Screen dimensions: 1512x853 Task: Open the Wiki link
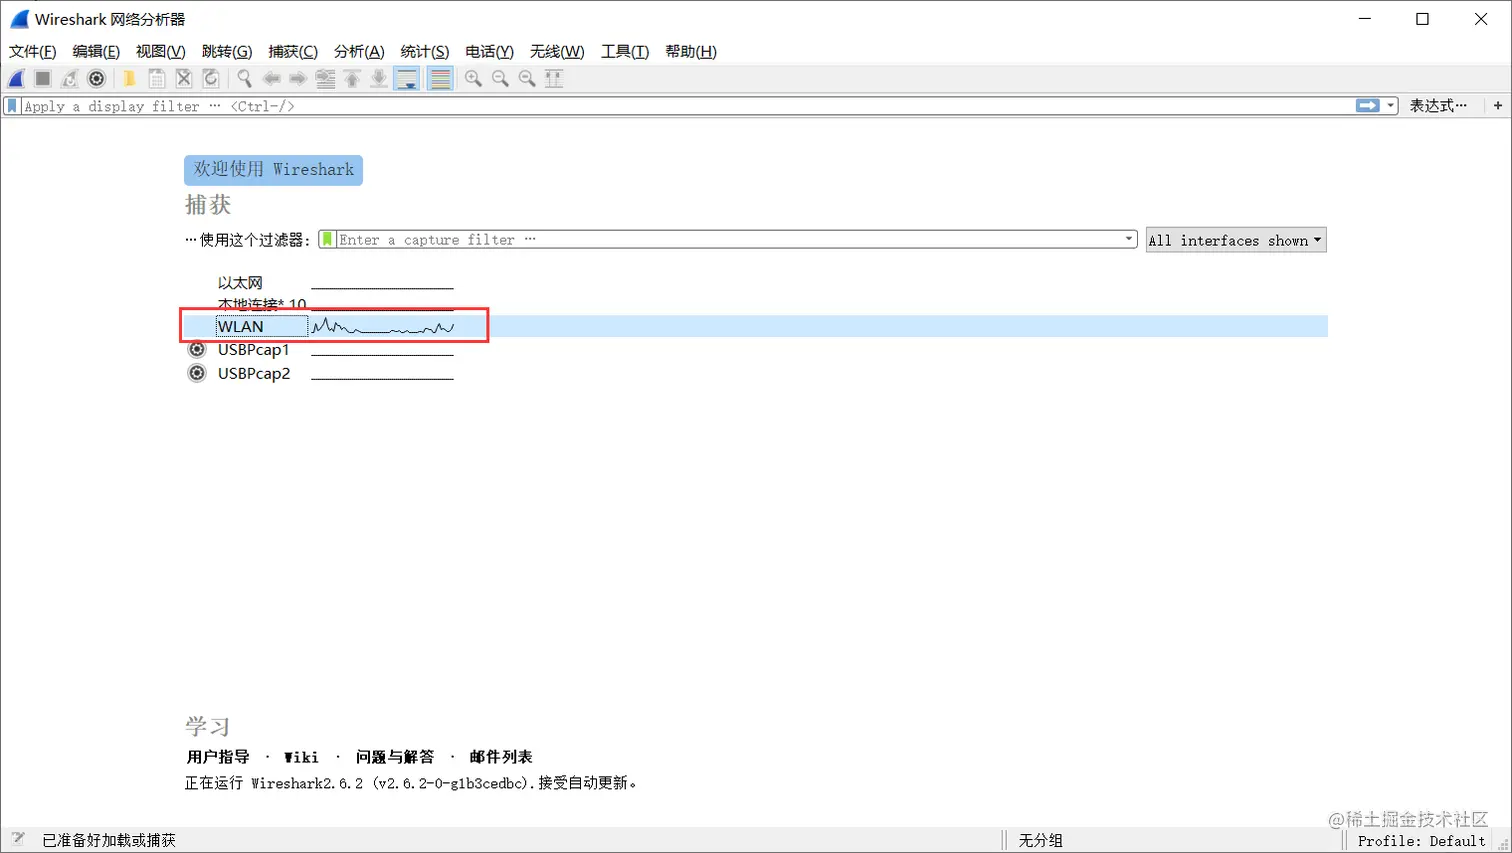coord(301,757)
